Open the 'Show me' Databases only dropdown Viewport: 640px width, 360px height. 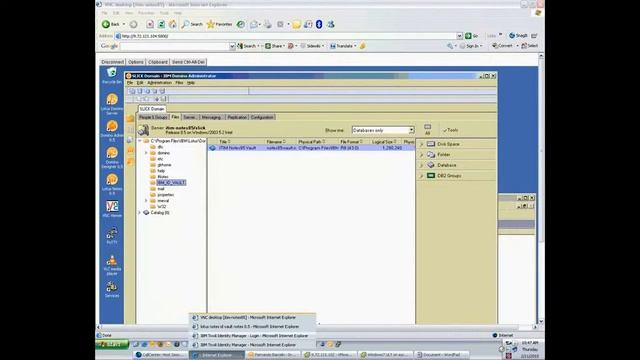click(x=383, y=130)
